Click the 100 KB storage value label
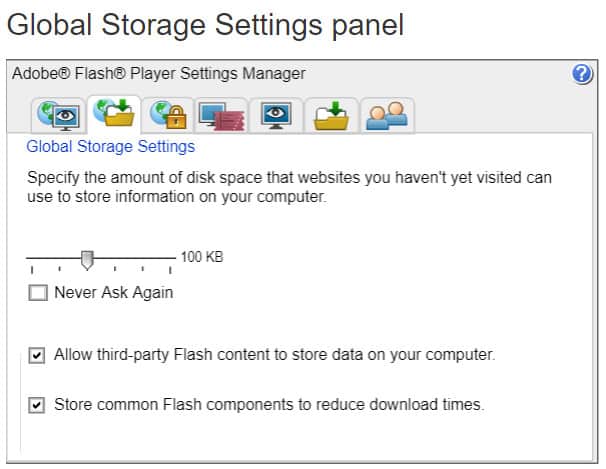 (x=202, y=257)
